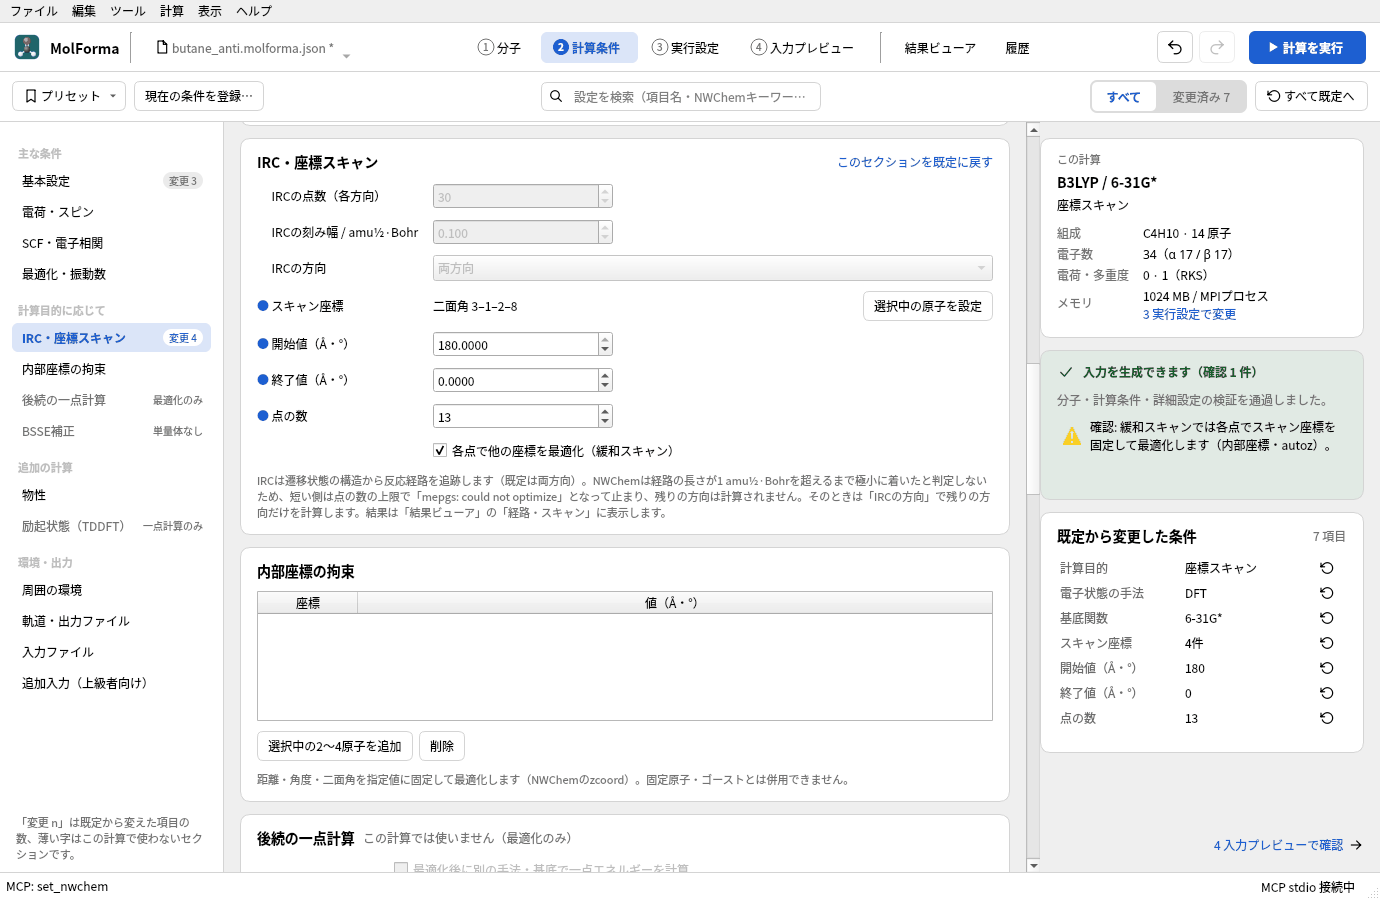Screen dimensions: 1380x900
Task: Click すべて既定へ reset button
Action: [x=1311, y=96]
